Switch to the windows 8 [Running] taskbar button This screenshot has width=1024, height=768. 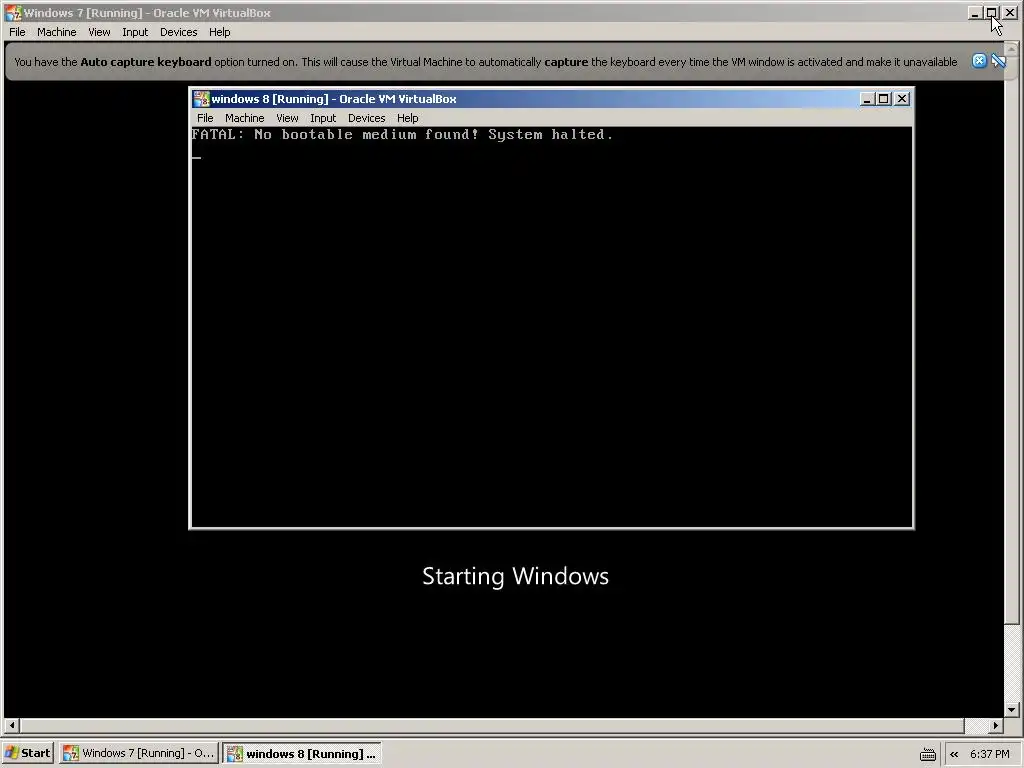tap(302, 753)
